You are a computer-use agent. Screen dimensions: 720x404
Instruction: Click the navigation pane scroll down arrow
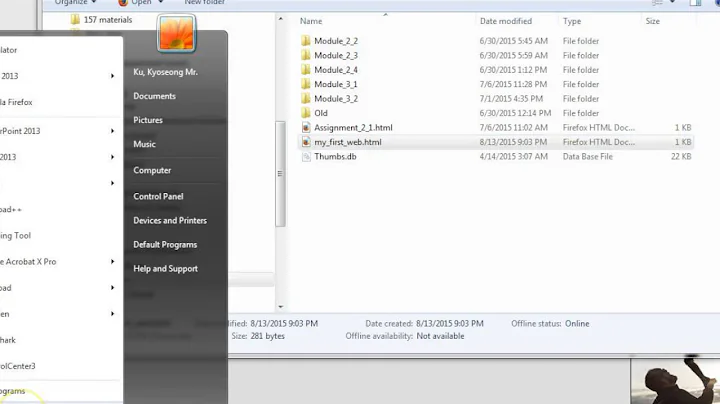pyautogui.click(x=281, y=307)
